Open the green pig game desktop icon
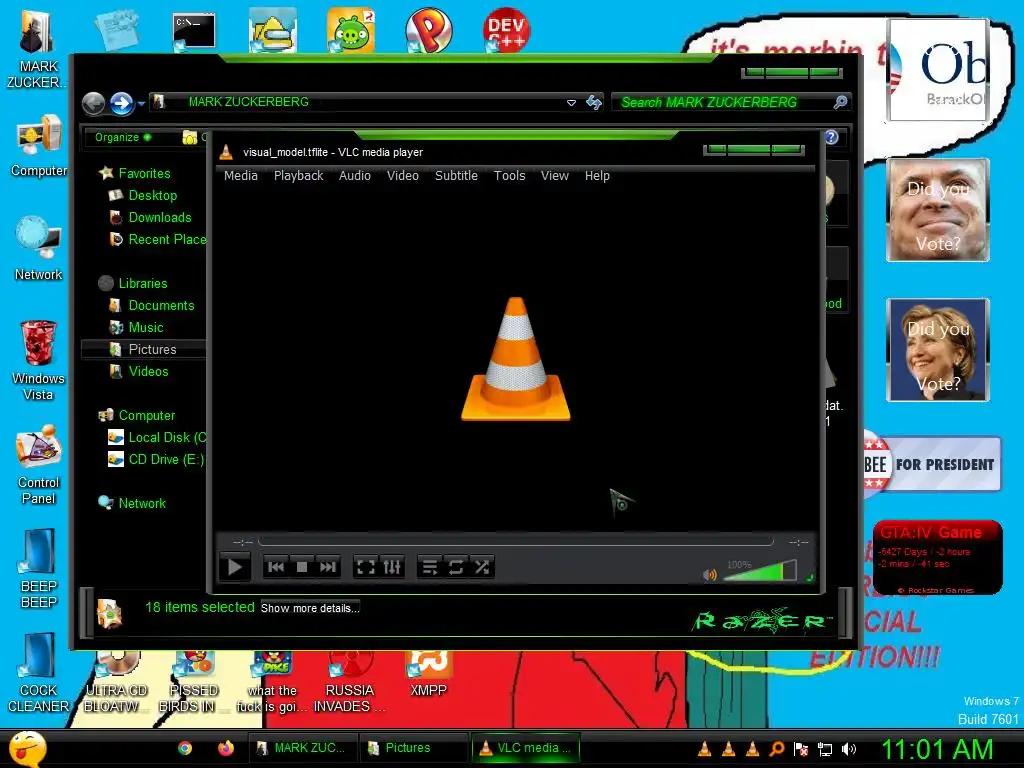Viewport: 1024px width, 768px height. (351, 30)
